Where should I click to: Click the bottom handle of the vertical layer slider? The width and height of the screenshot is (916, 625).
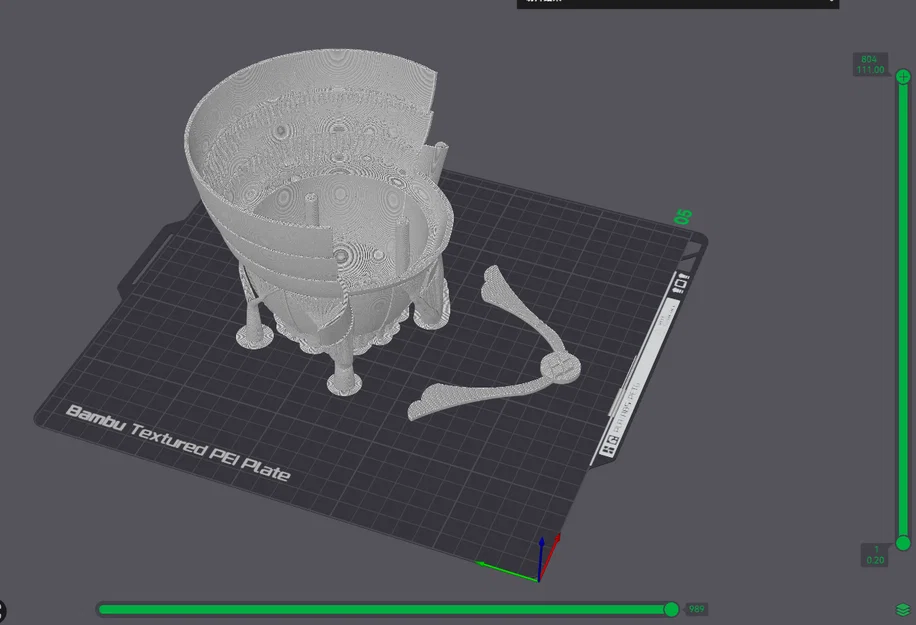click(903, 543)
